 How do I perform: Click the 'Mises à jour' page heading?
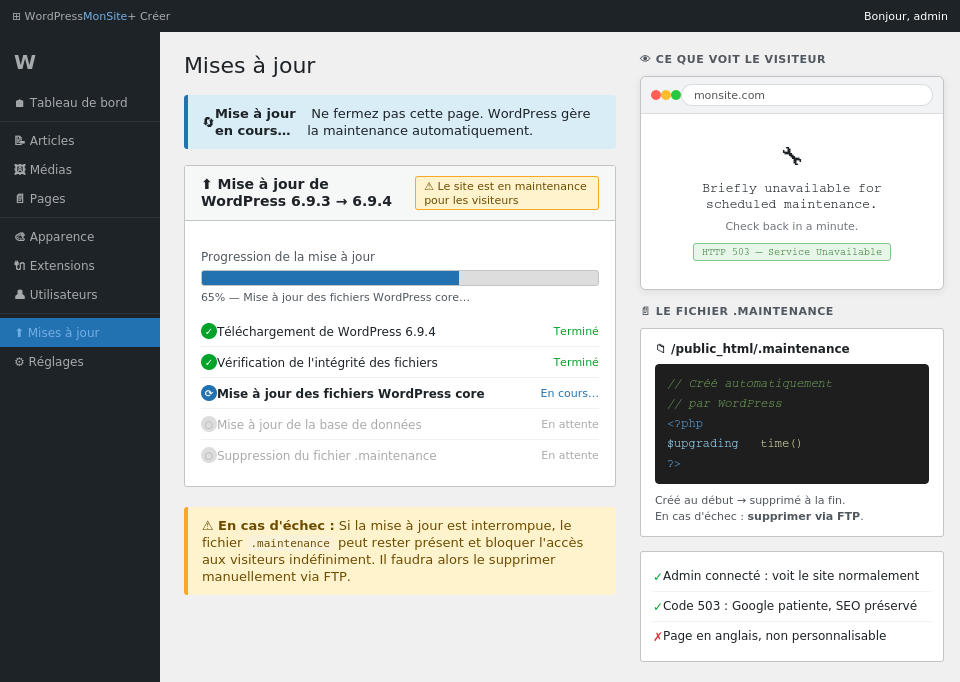coord(250,66)
